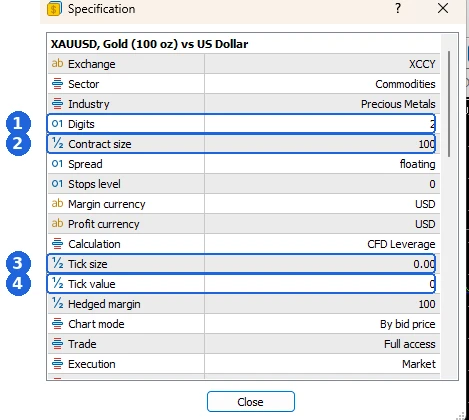Select the Trade label
The width and height of the screenshot is (469, 420).
(82, 344)
